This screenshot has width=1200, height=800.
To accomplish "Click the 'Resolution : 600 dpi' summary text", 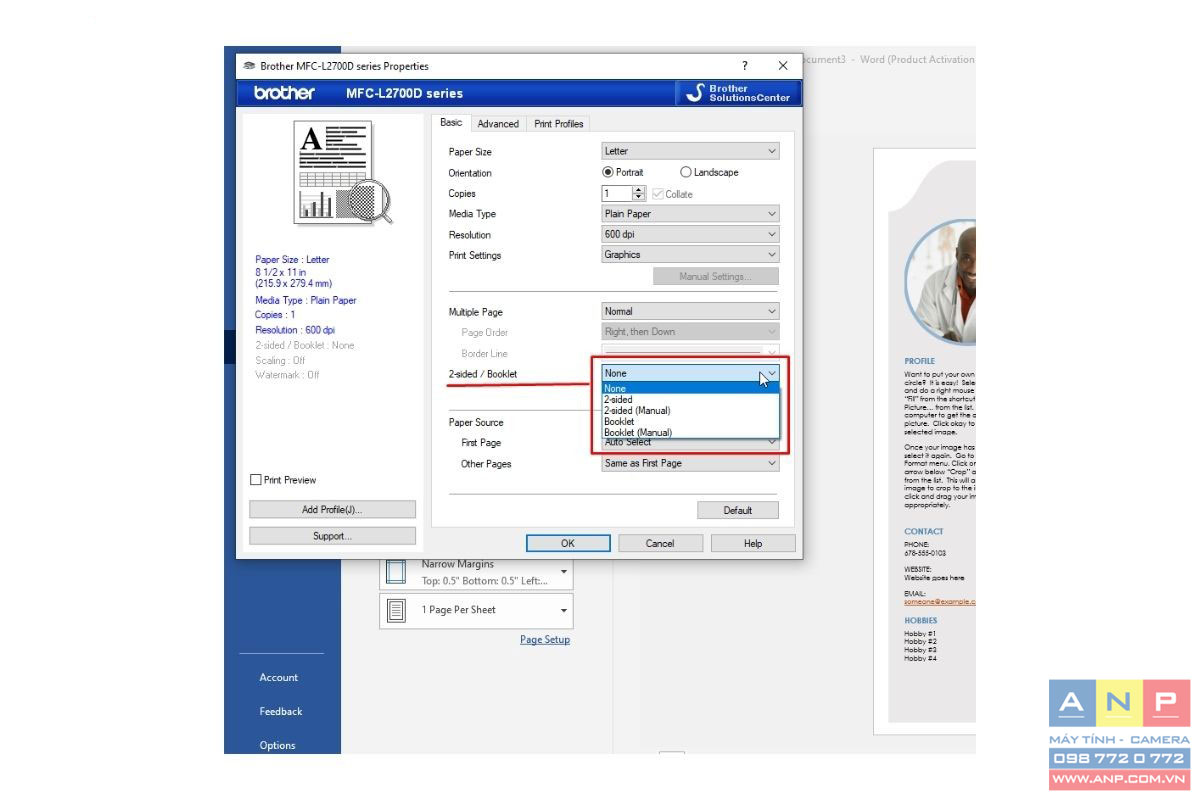I will pos(295,330).
